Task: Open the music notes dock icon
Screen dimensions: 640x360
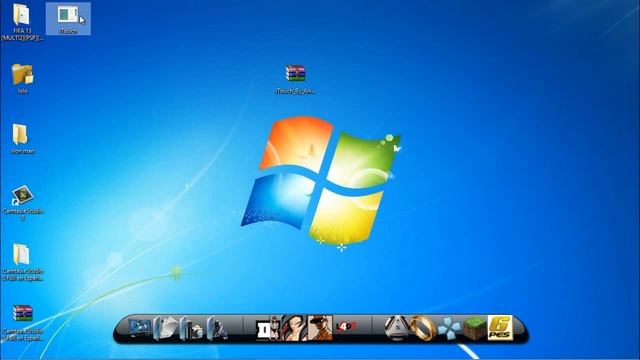Action: pos(217,328)
